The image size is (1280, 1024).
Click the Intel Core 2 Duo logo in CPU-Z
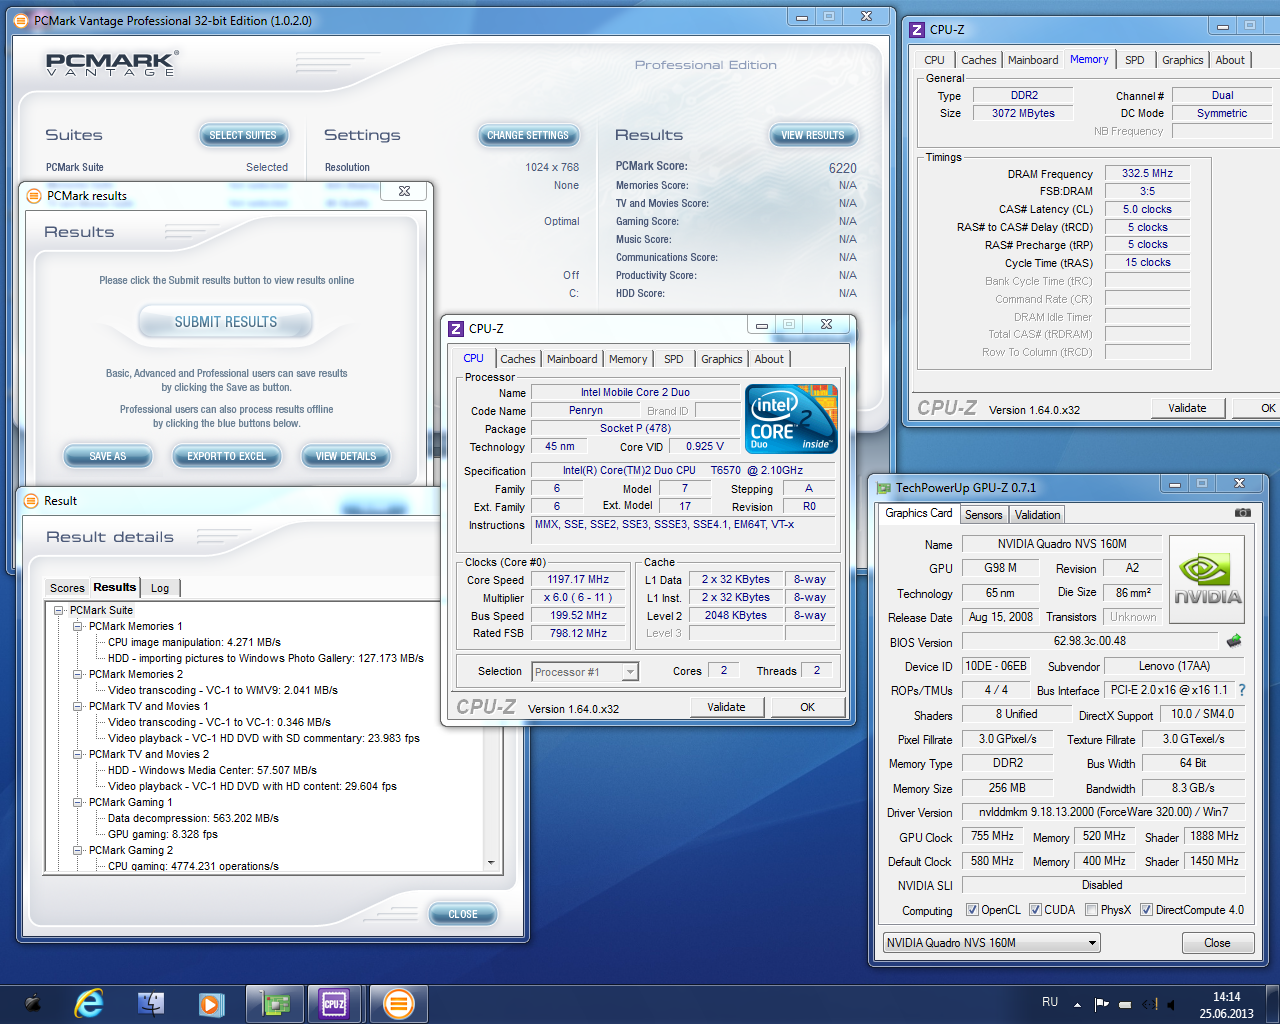792,418
